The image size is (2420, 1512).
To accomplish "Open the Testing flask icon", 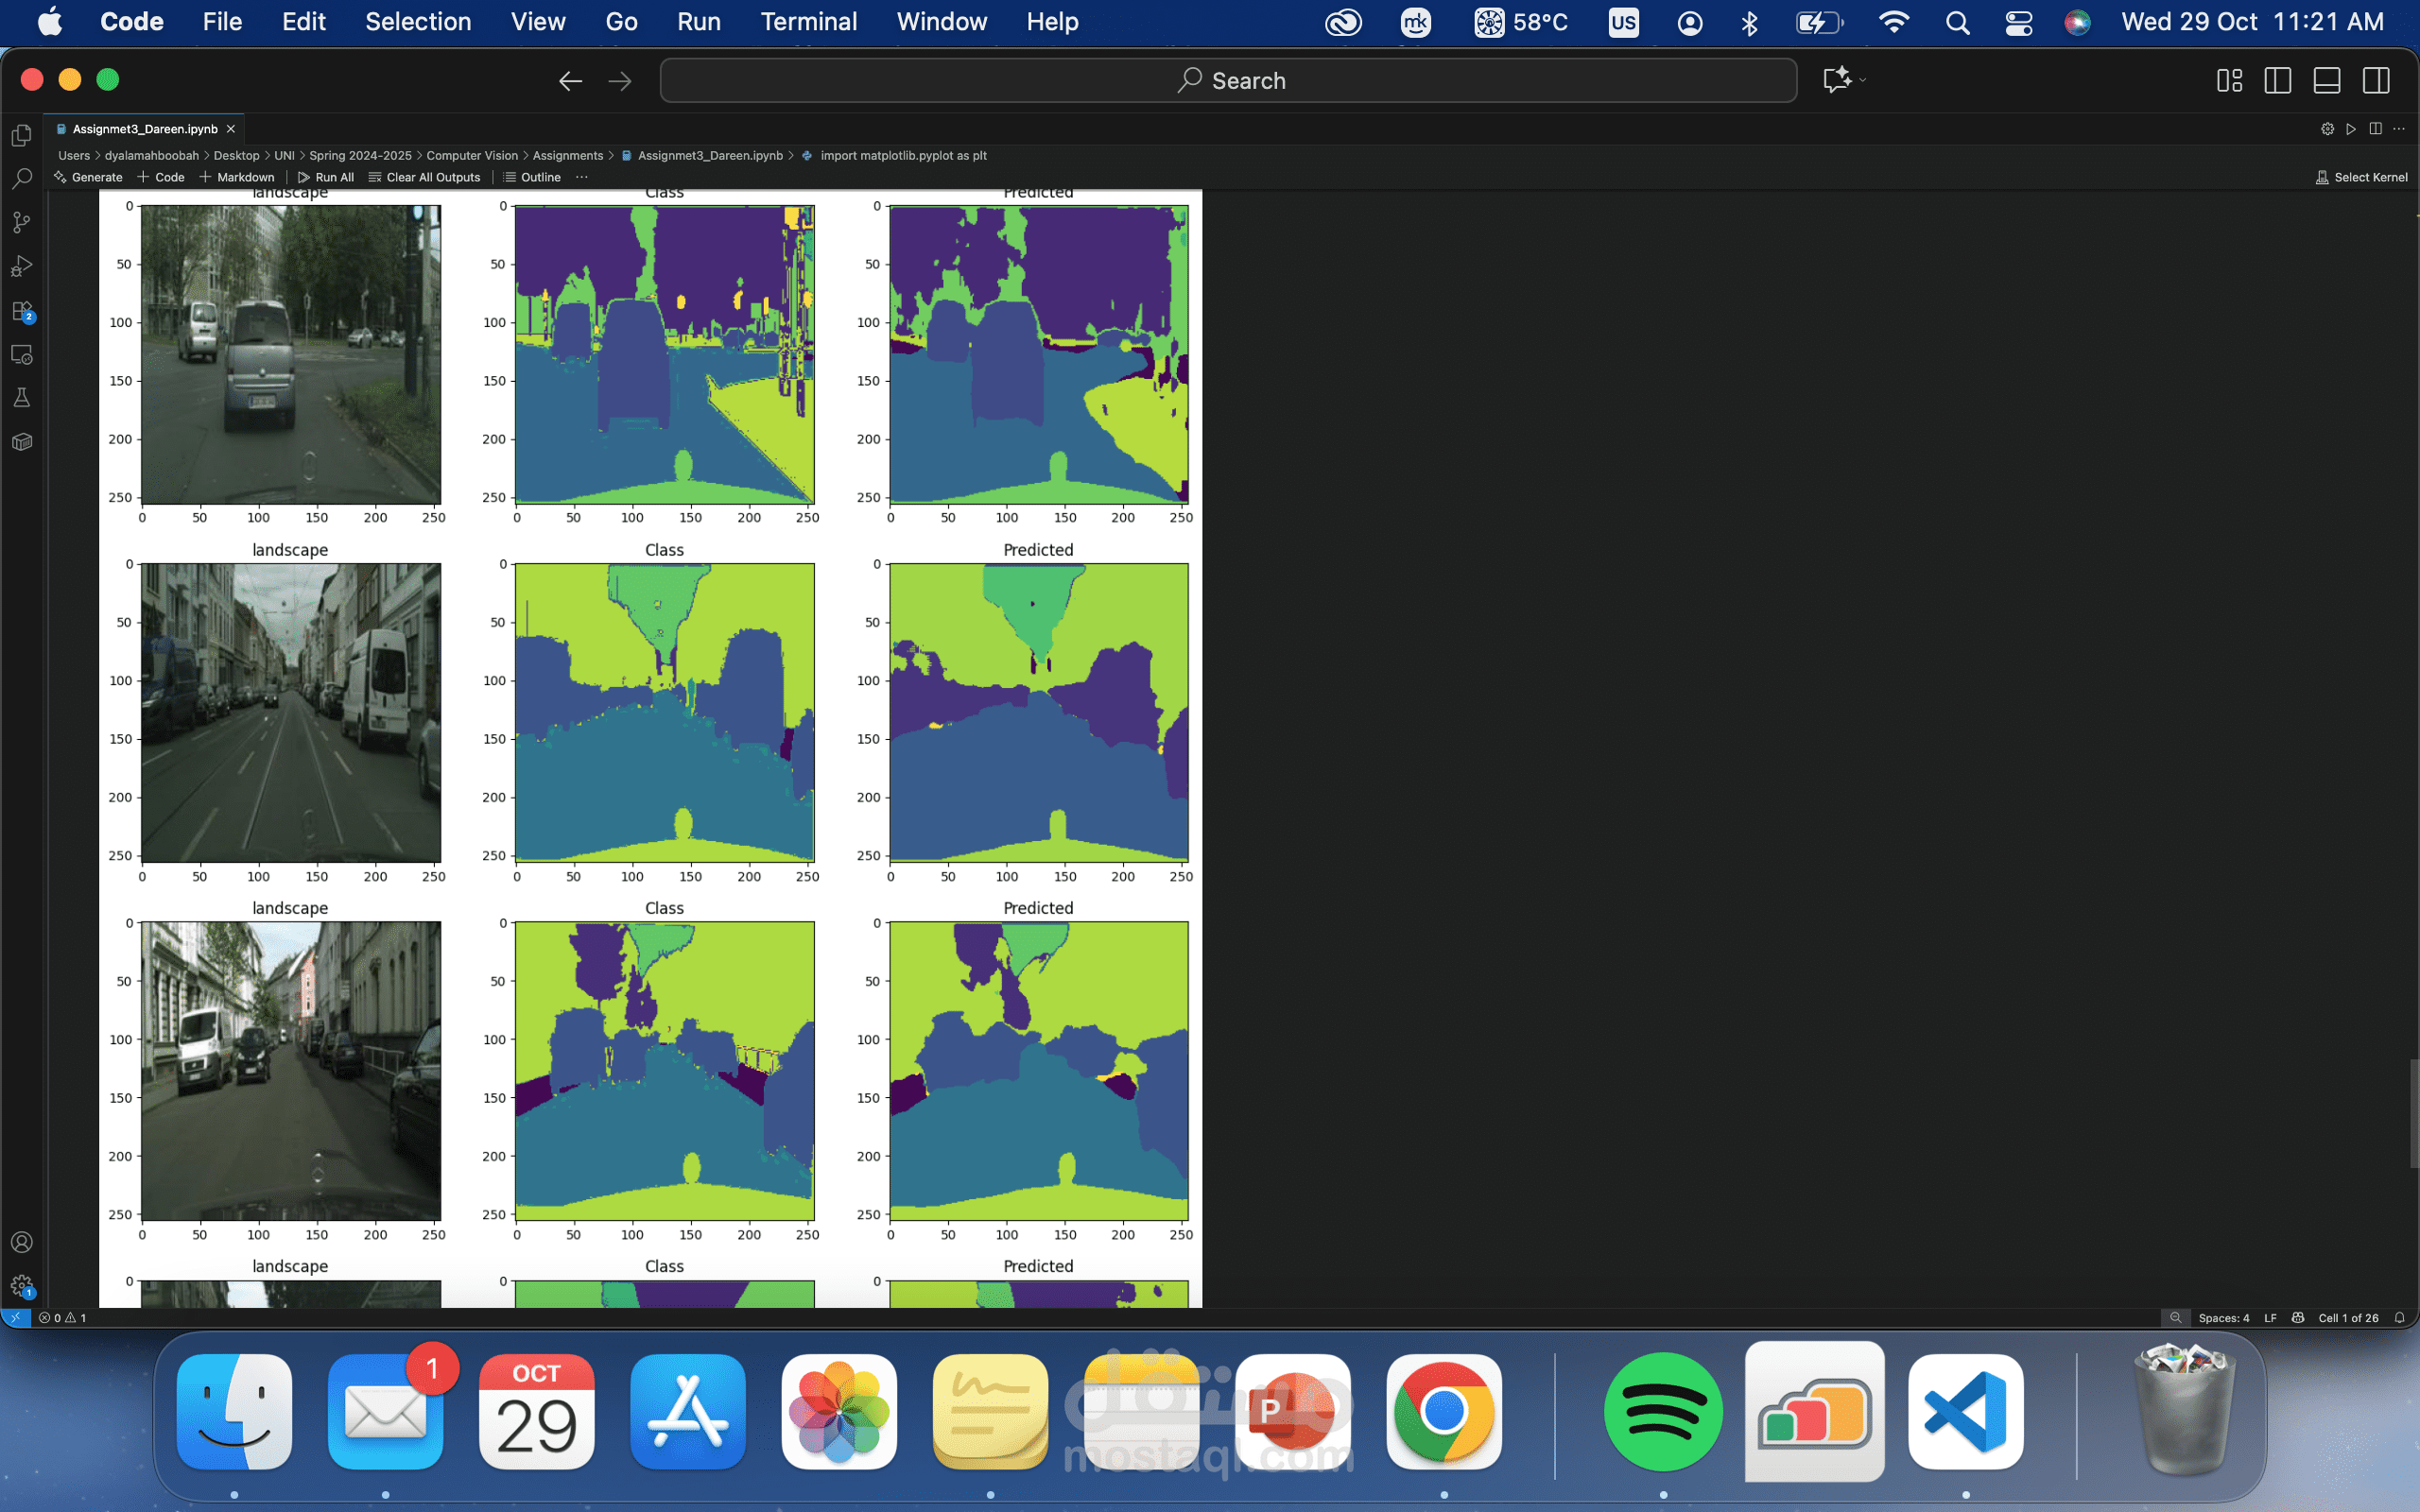I will click(x=22, y=398).
